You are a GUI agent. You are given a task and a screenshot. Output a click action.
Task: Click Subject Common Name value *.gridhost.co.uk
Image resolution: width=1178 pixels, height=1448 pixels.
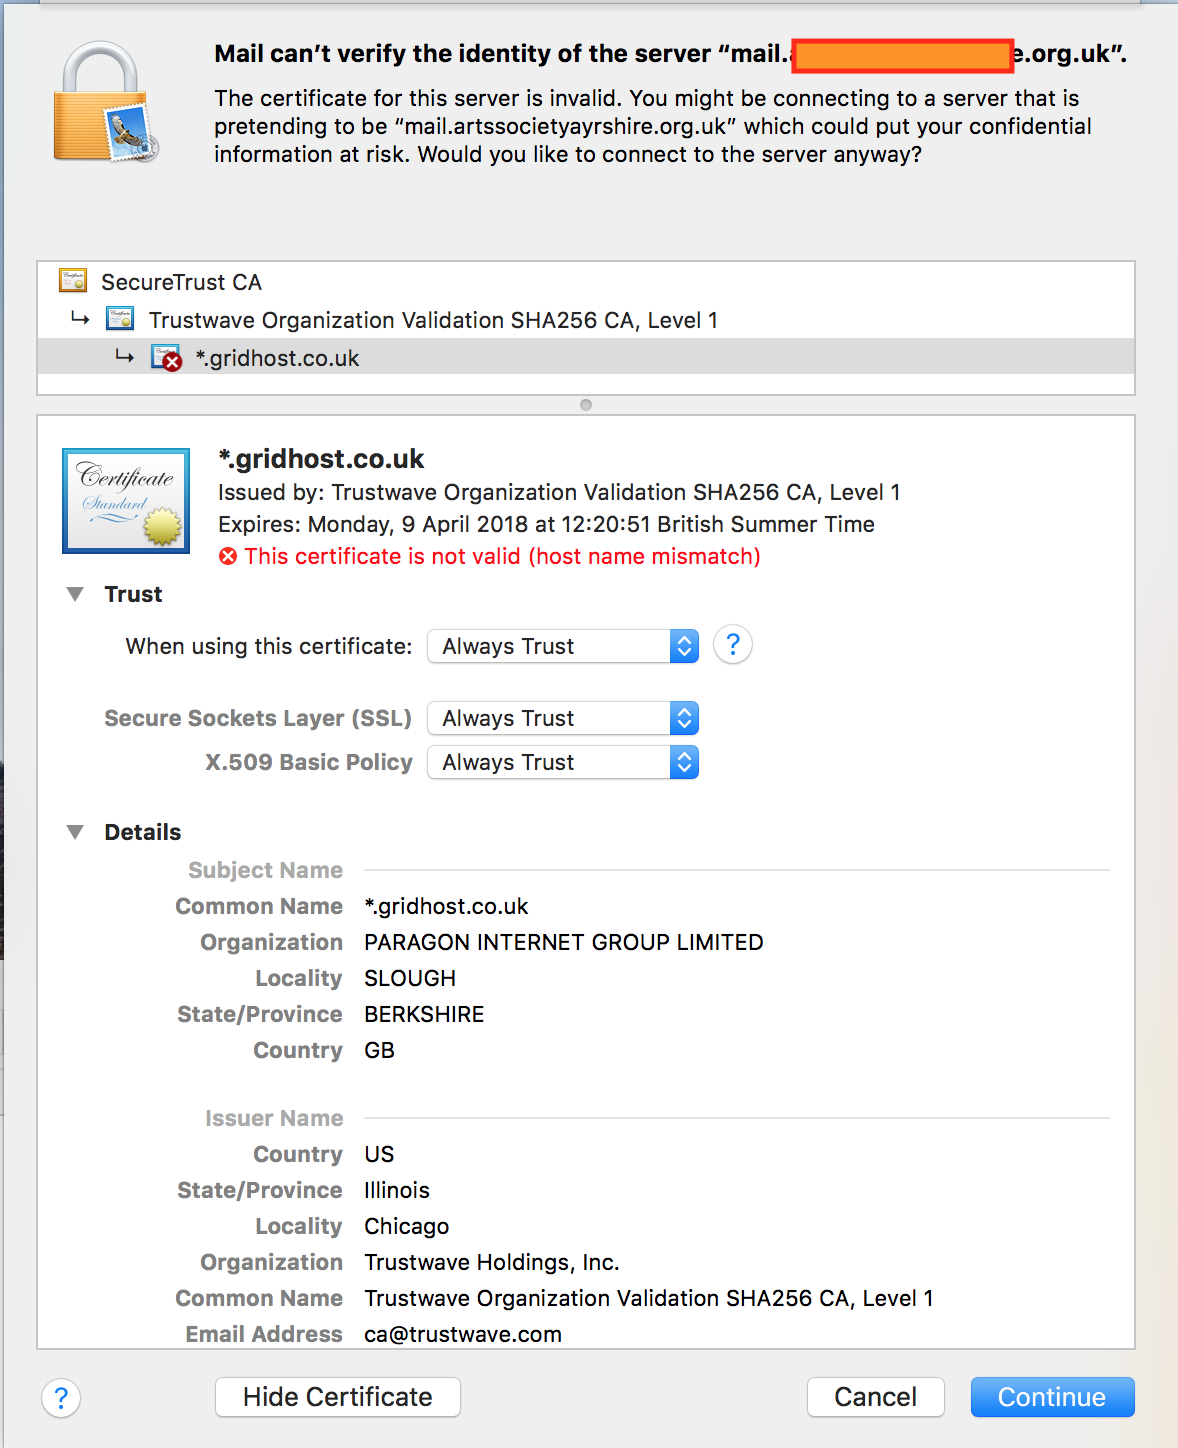[x=446, y=906]
